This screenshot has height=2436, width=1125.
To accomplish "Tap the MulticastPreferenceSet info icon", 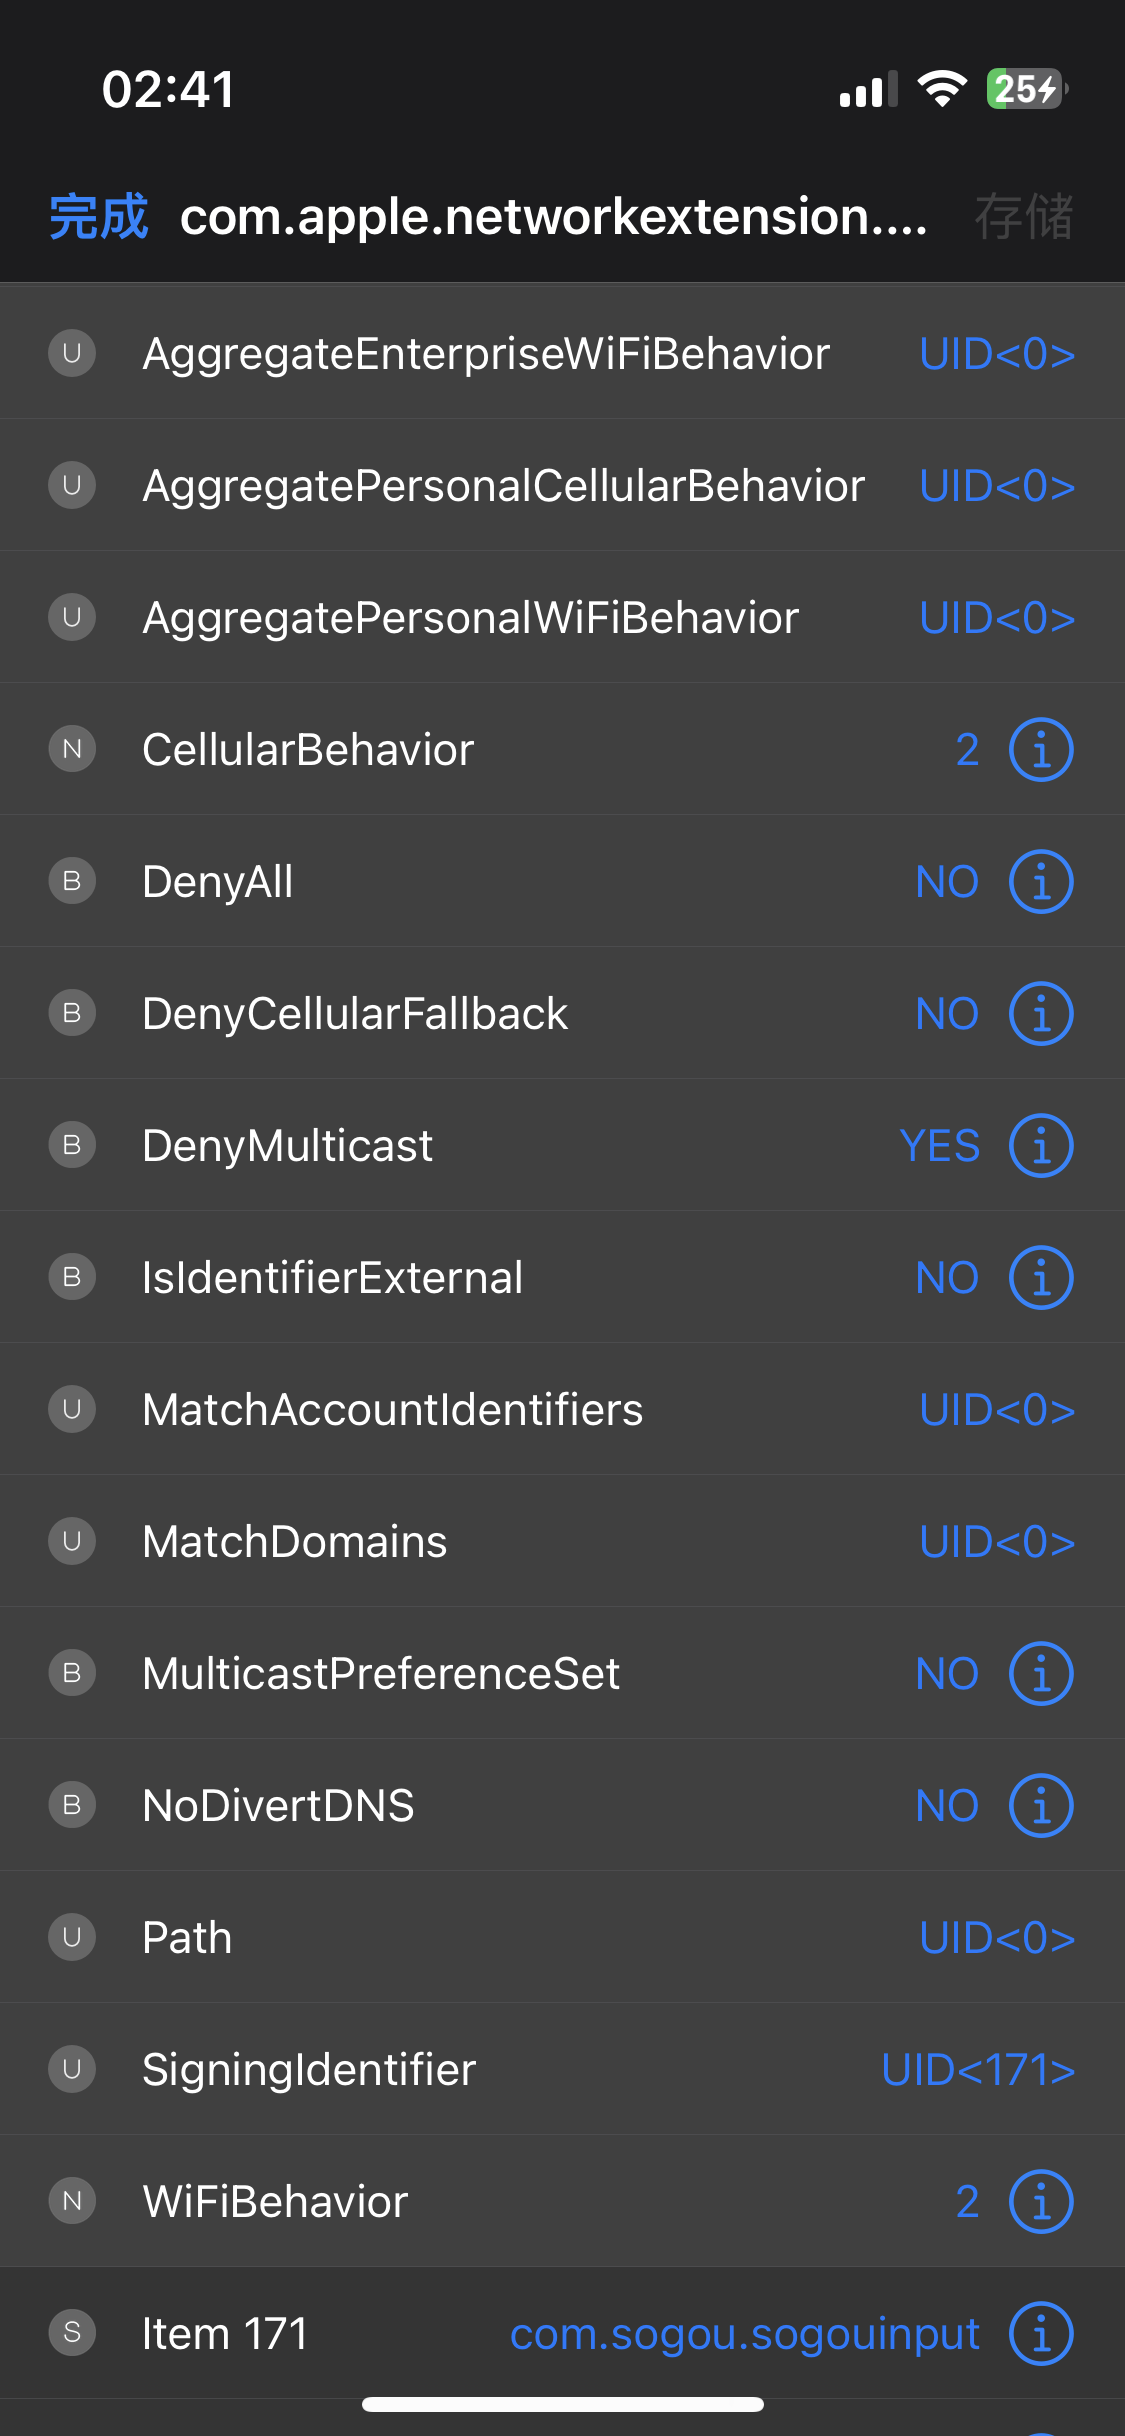I will tap(1040, 1674).
